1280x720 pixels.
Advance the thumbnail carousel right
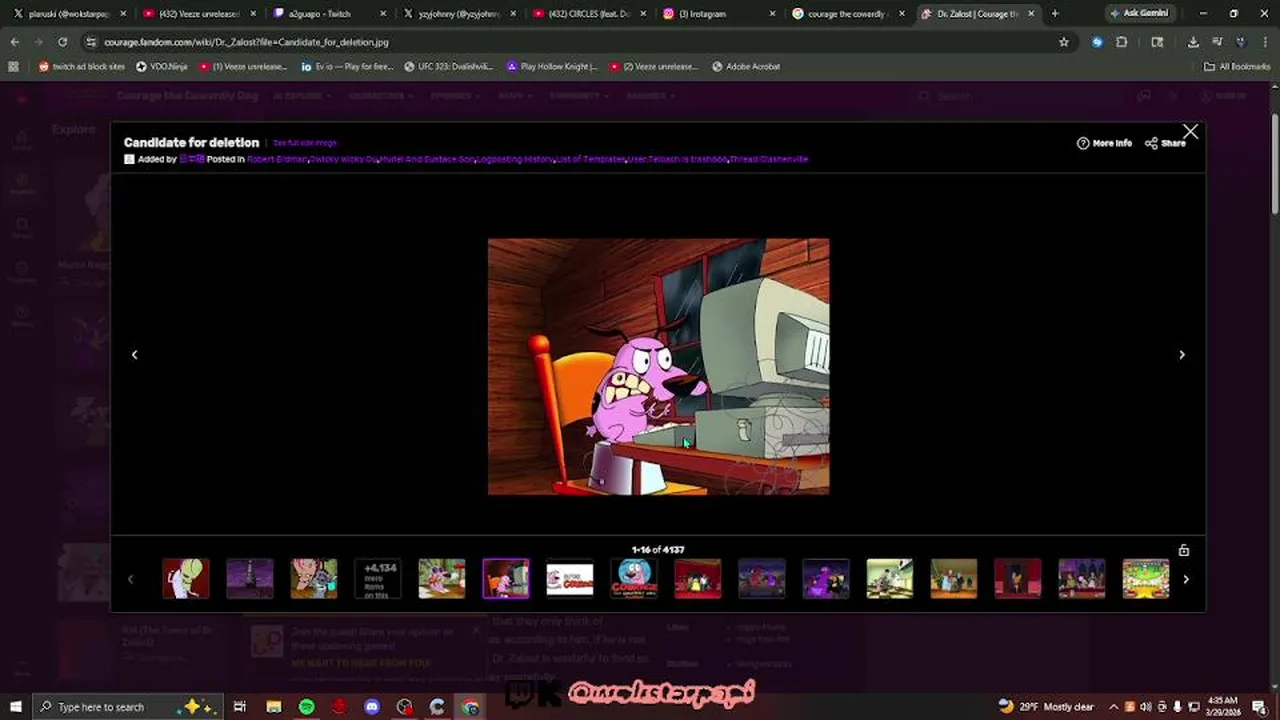(x=1186, y=579)
